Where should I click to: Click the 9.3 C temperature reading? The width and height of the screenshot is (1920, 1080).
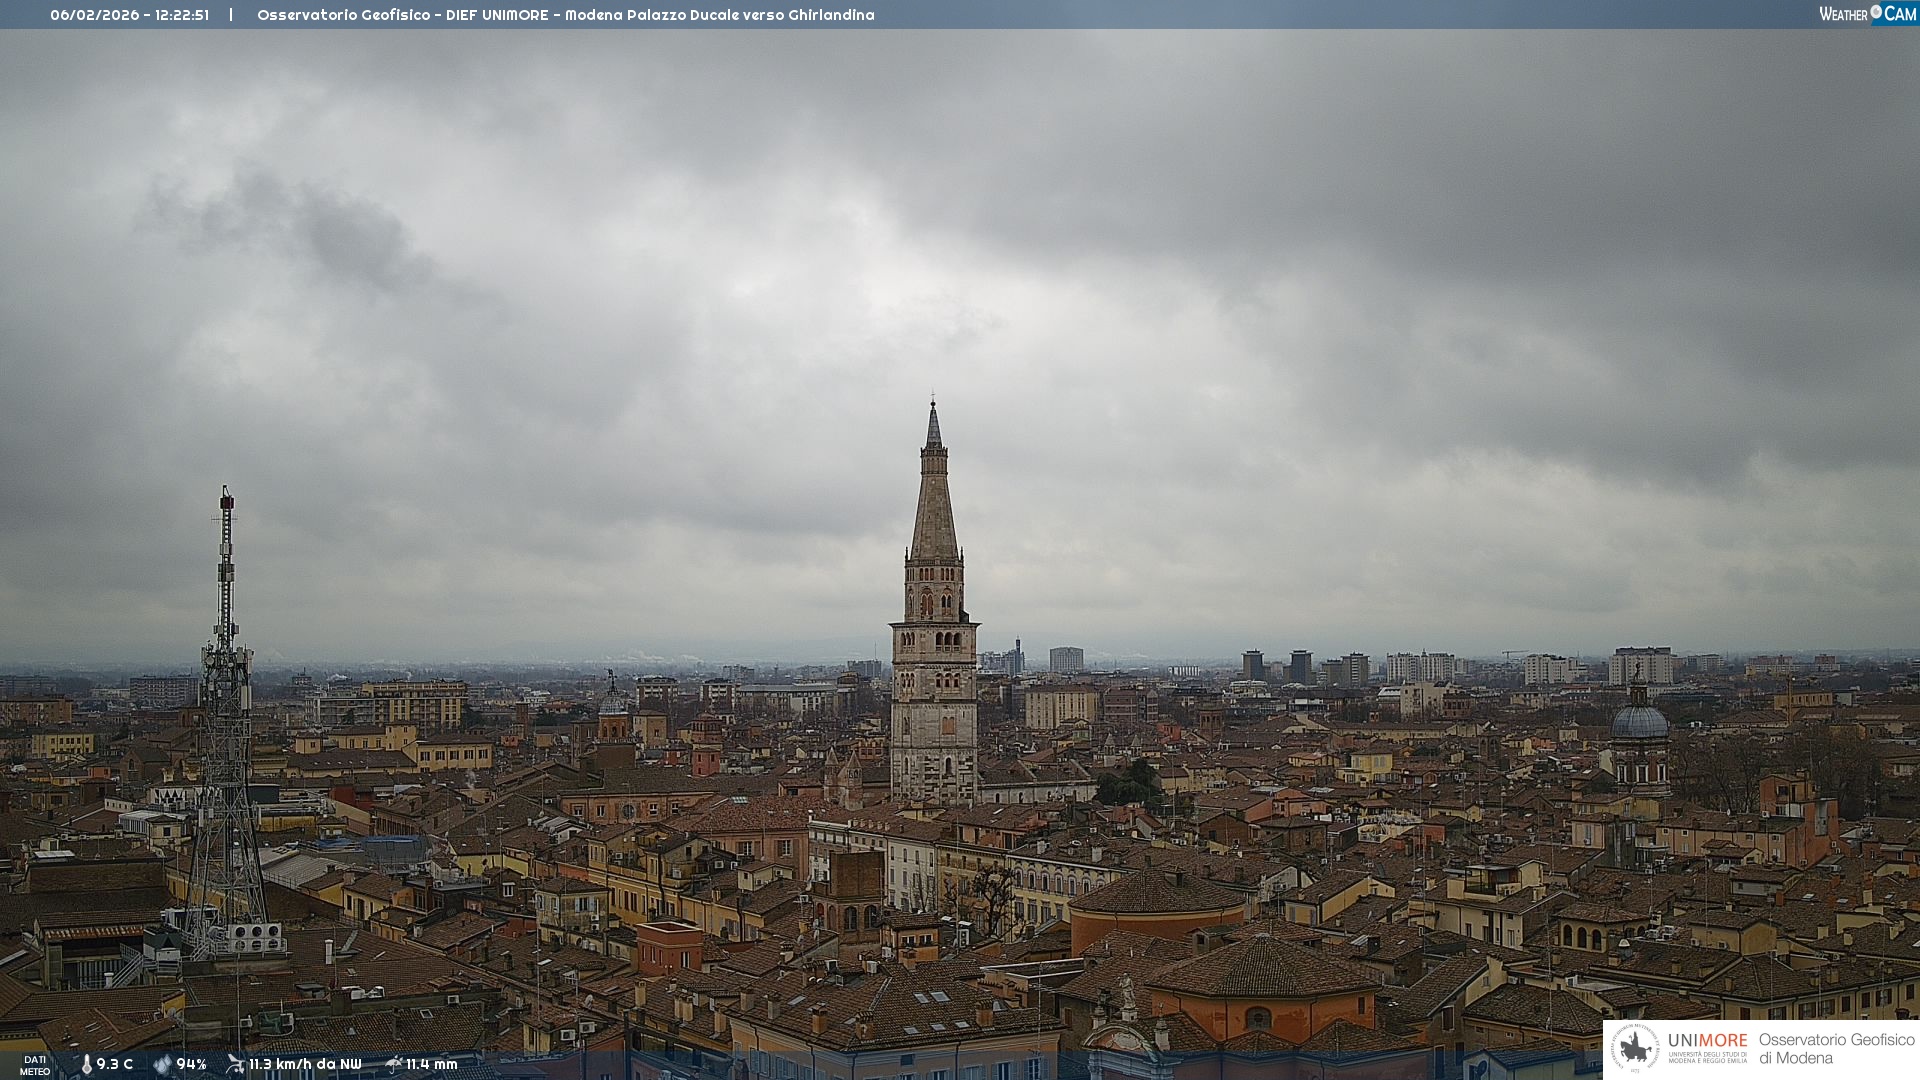click(x=115, y=1064)
